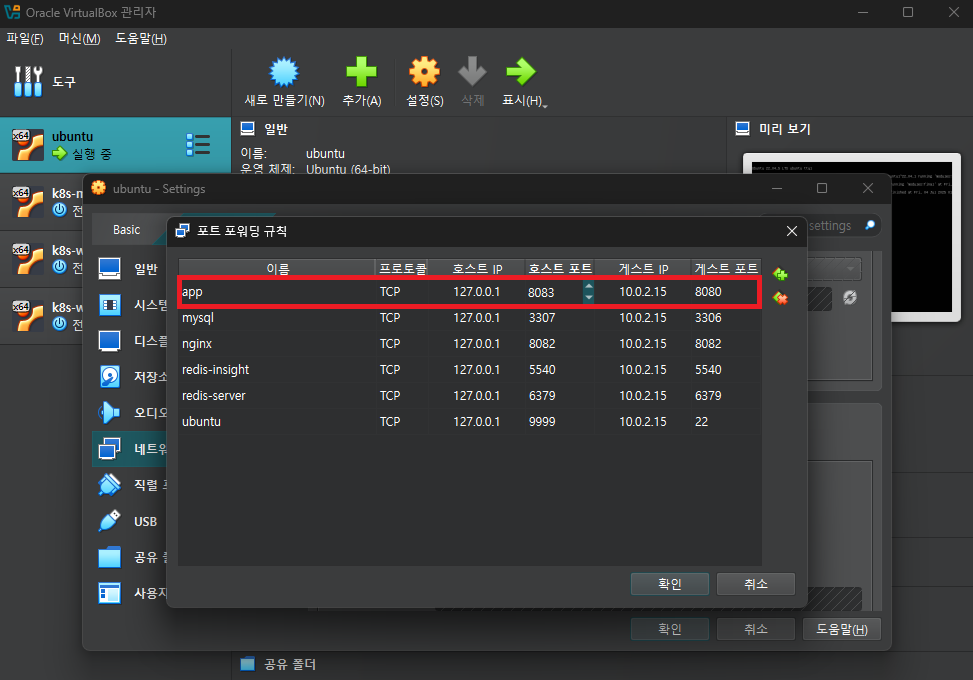
Task: Click the VM preview thumbnail
Action: (x=851, y=237)
